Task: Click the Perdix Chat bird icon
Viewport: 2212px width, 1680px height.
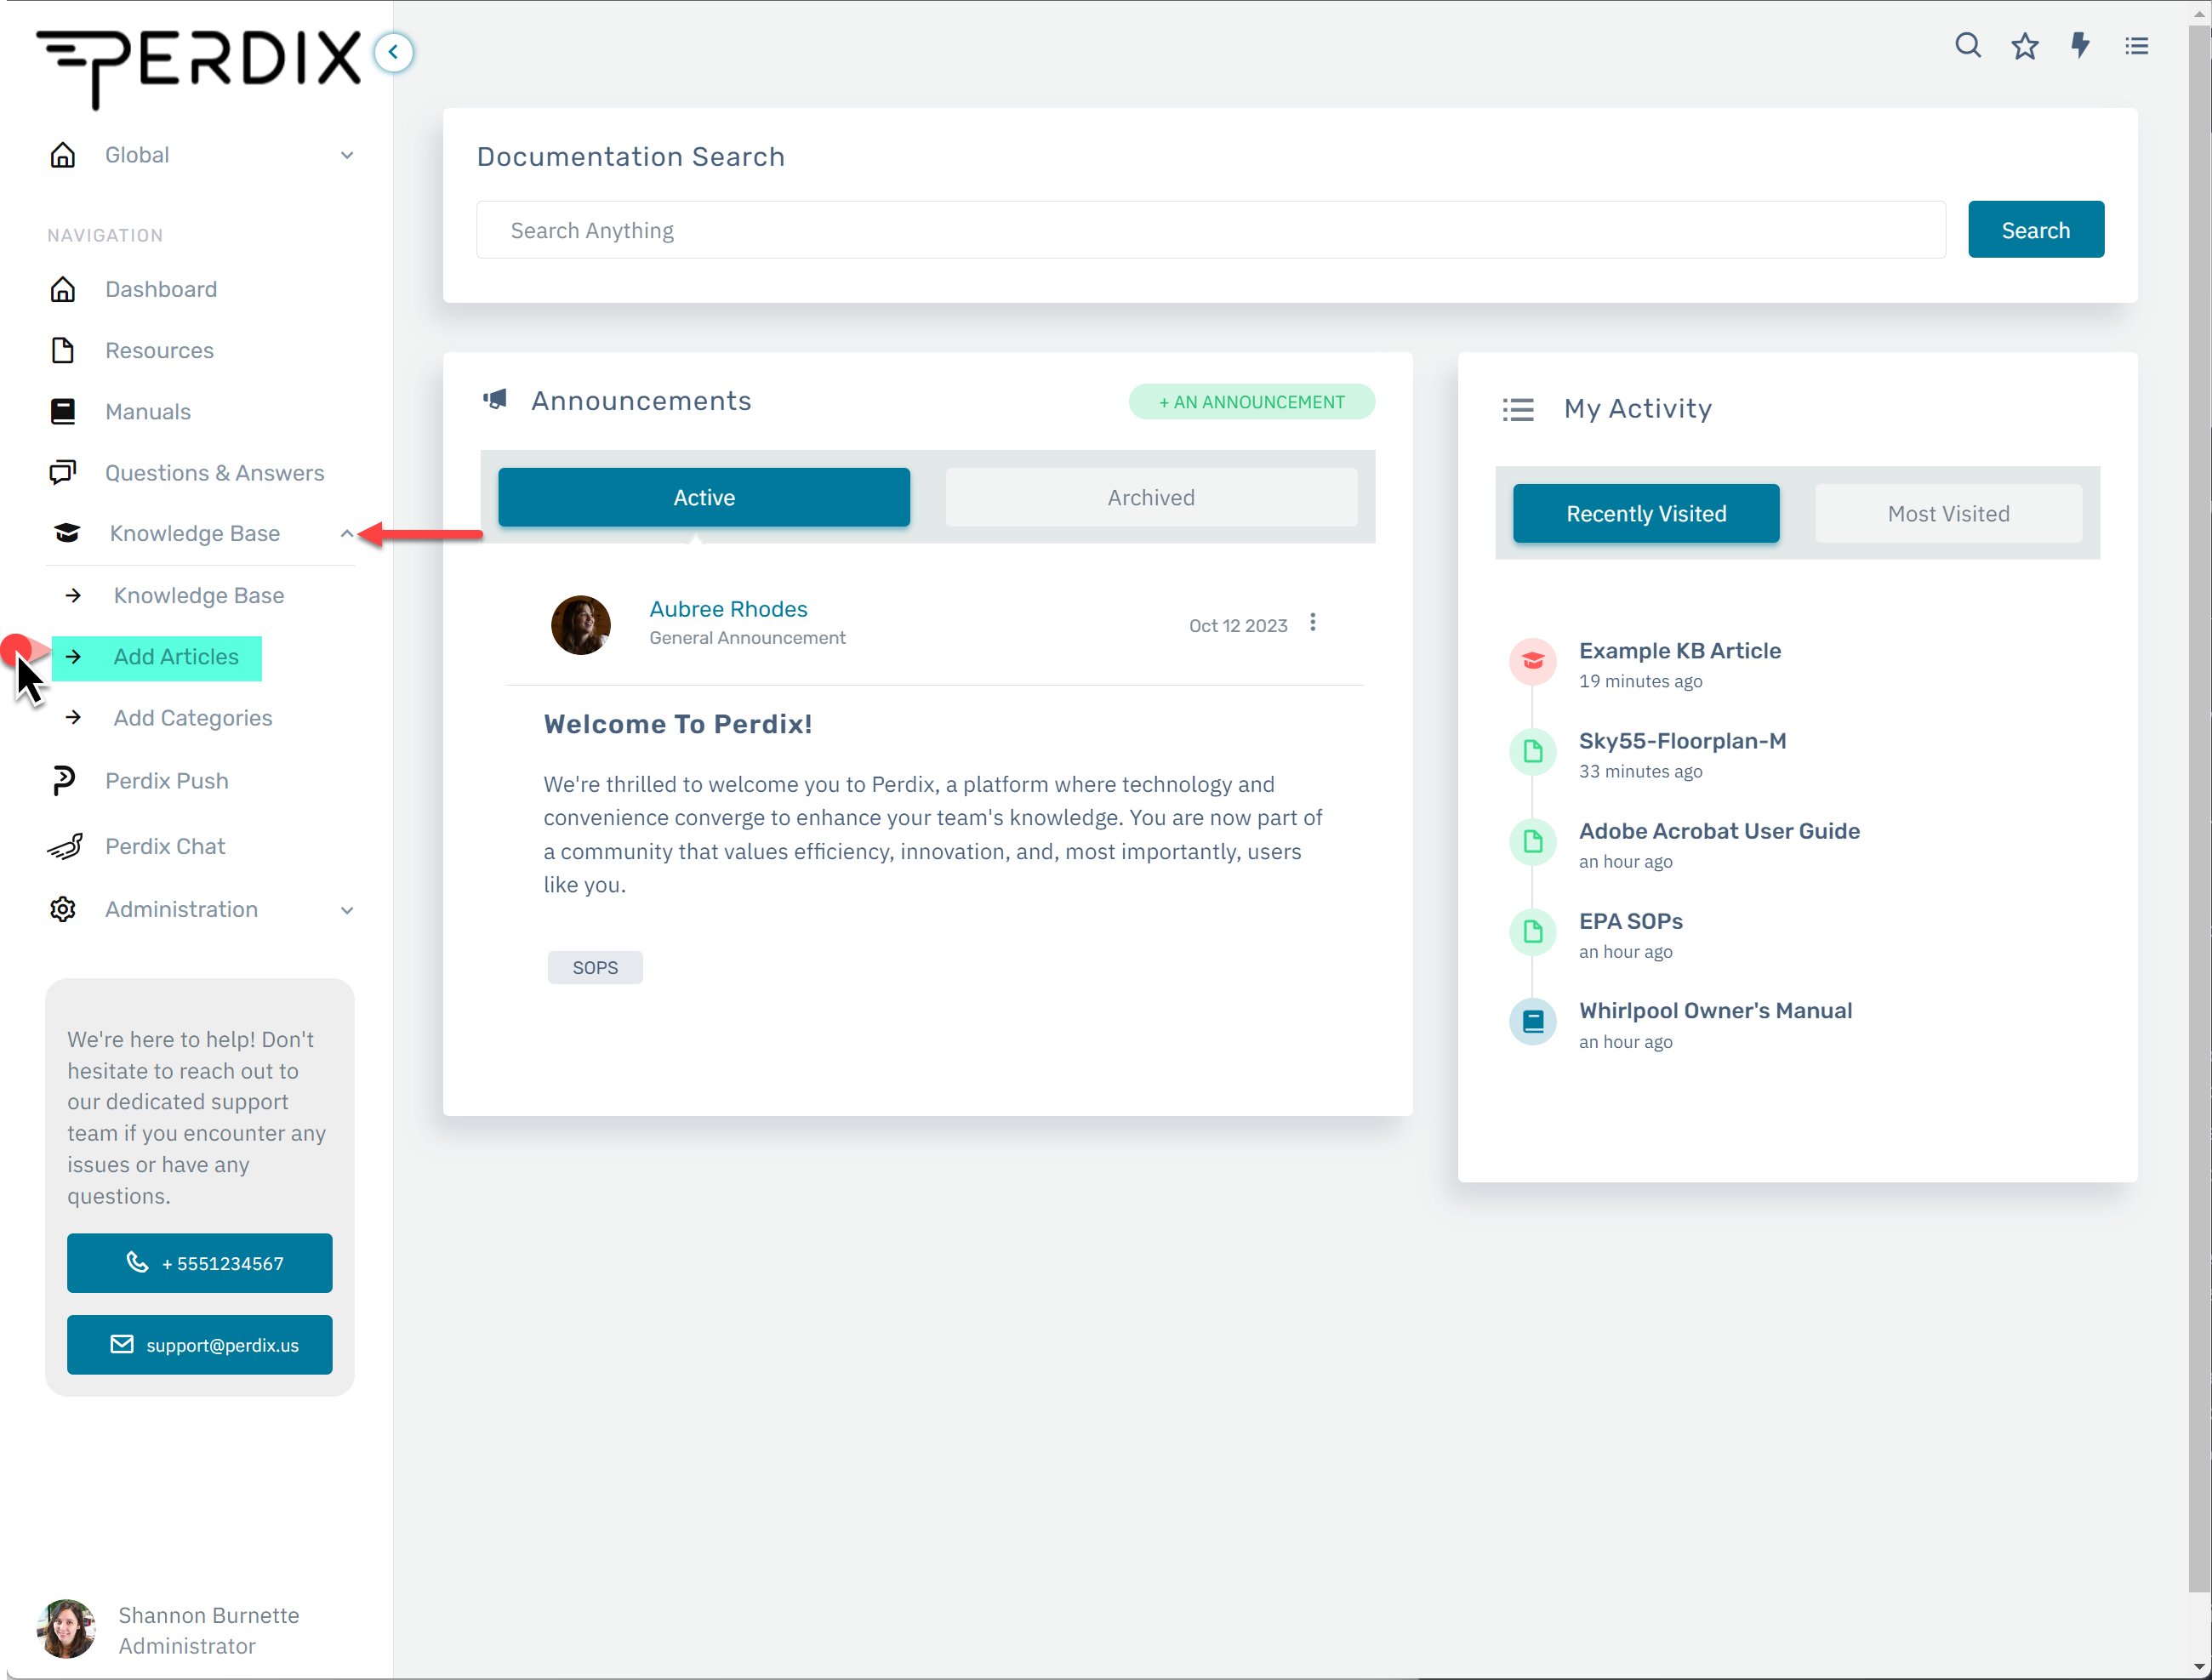Action: pos(65,846)
